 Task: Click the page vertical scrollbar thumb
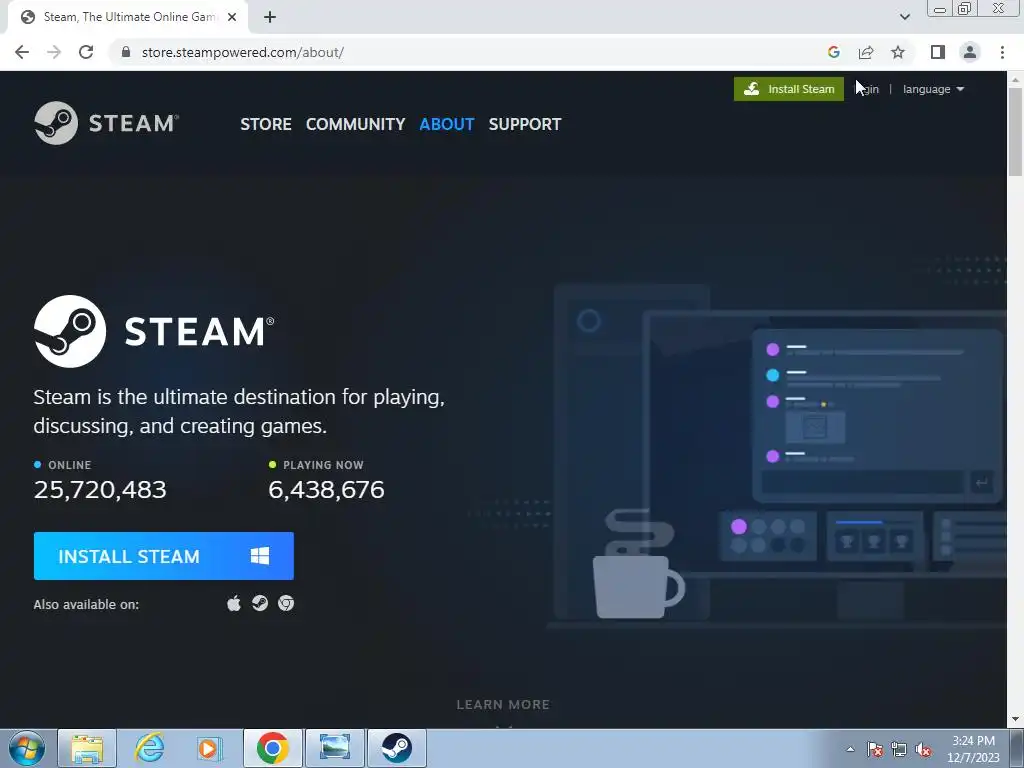(1015, 132)
